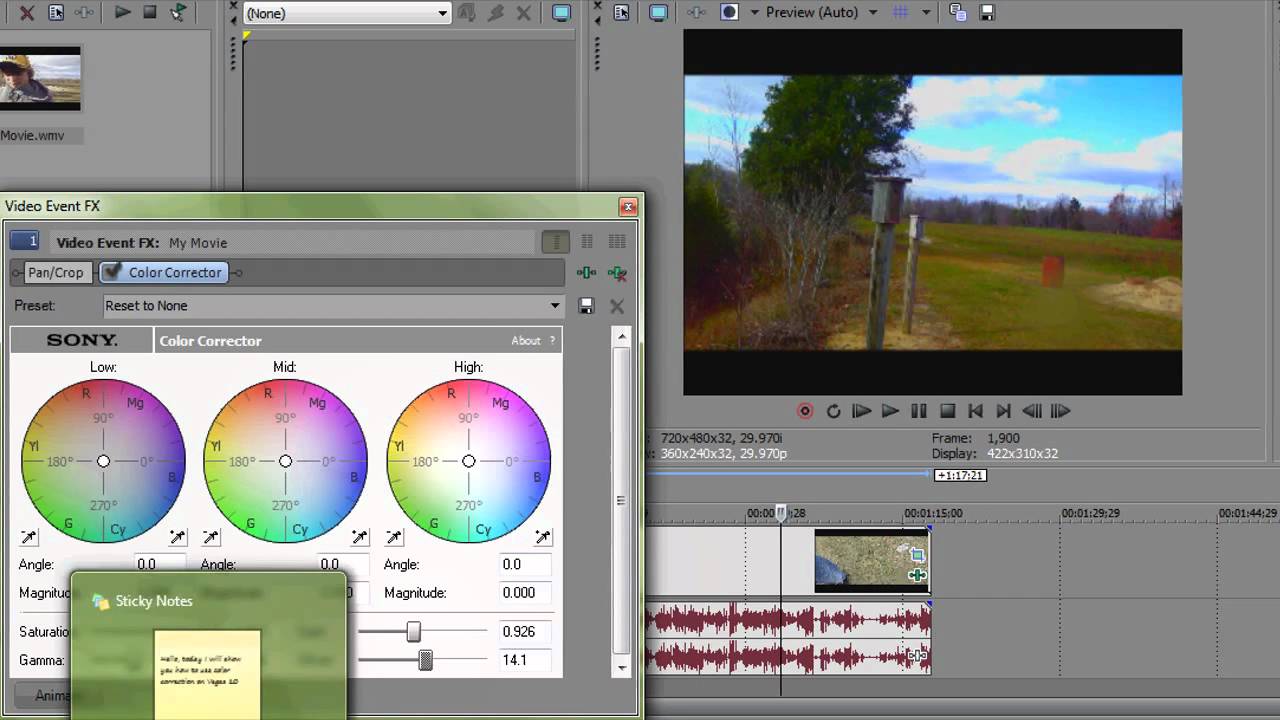This screenshot has width=1280, height=720.
Task: Expand split screen view dropdown arrow
Action: (x=753, y=13)
